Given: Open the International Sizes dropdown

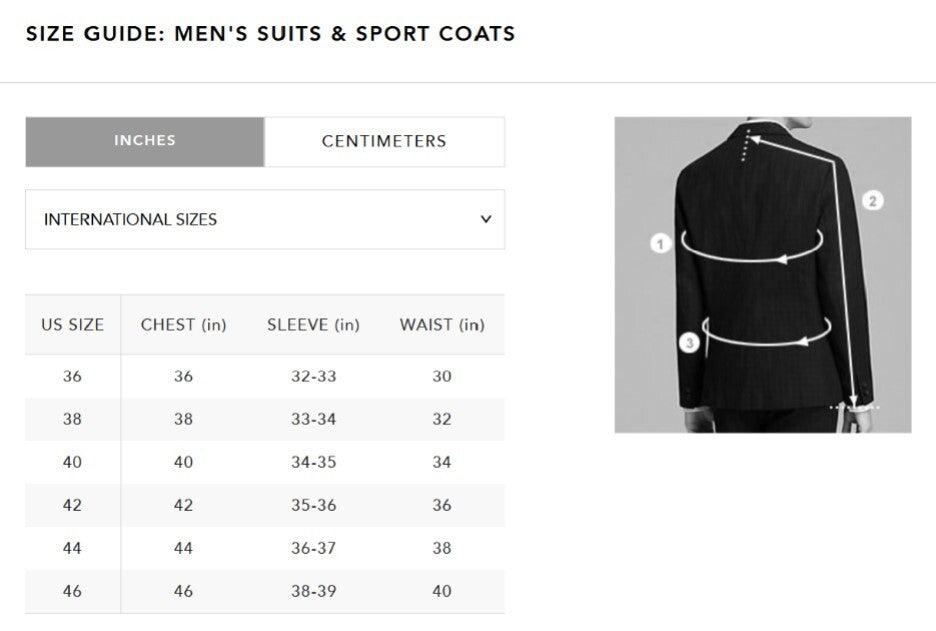Looking at the screenshot, I should click(264, 219).
